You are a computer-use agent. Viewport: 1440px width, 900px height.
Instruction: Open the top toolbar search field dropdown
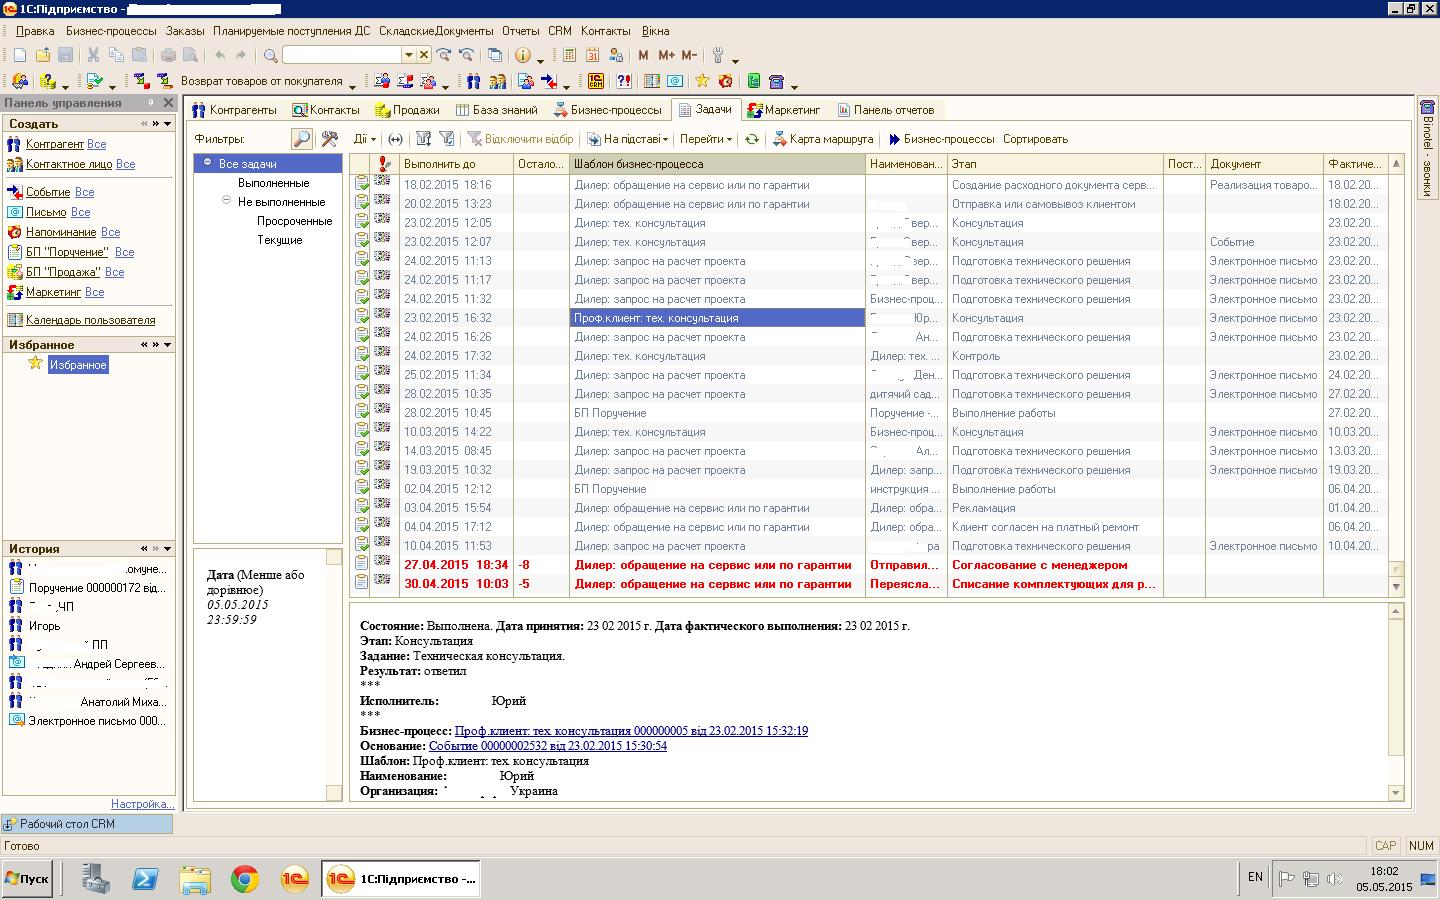pyautogui.click(x=408, y=56)
